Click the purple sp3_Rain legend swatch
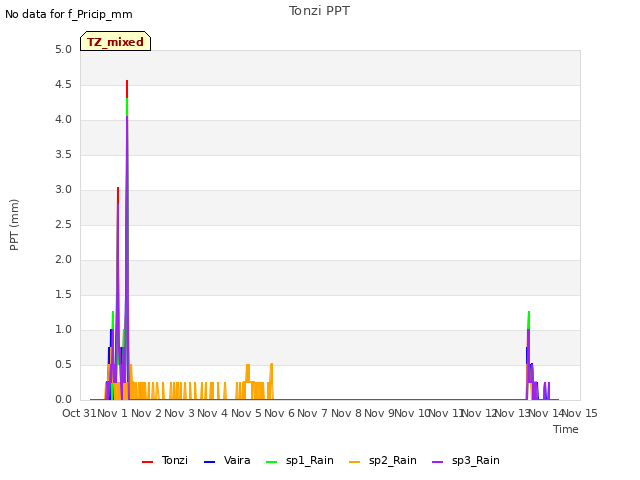 [x=438, y=462]
